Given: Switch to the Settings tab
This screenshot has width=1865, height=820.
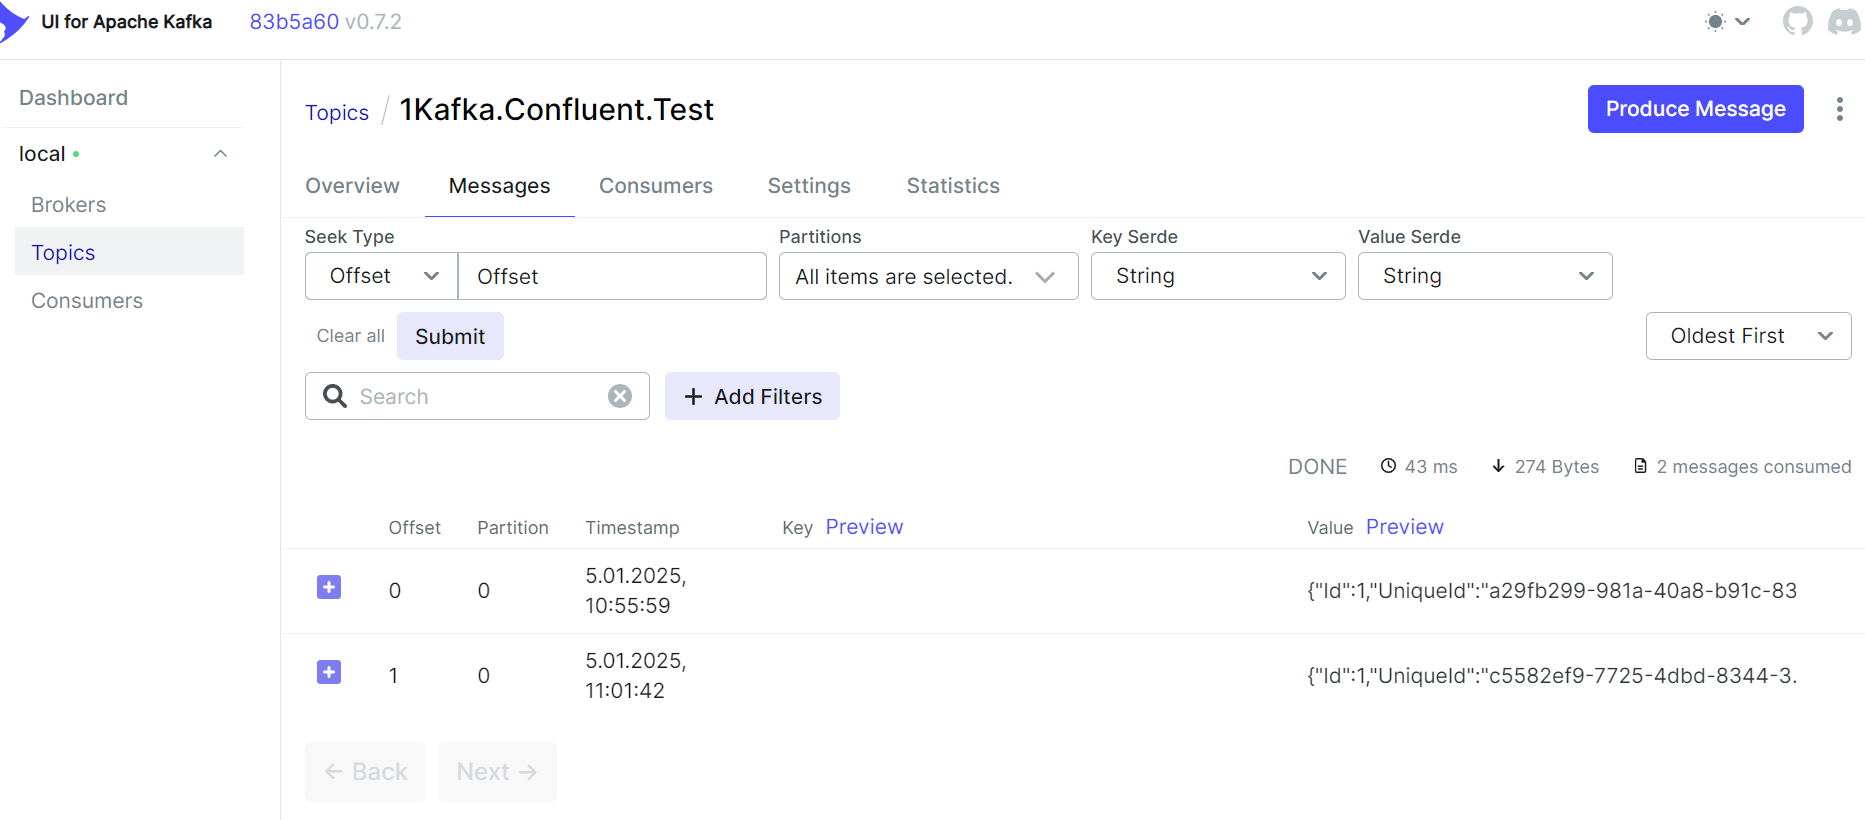Looking at the screenshot, I should (x=809, y=186).
